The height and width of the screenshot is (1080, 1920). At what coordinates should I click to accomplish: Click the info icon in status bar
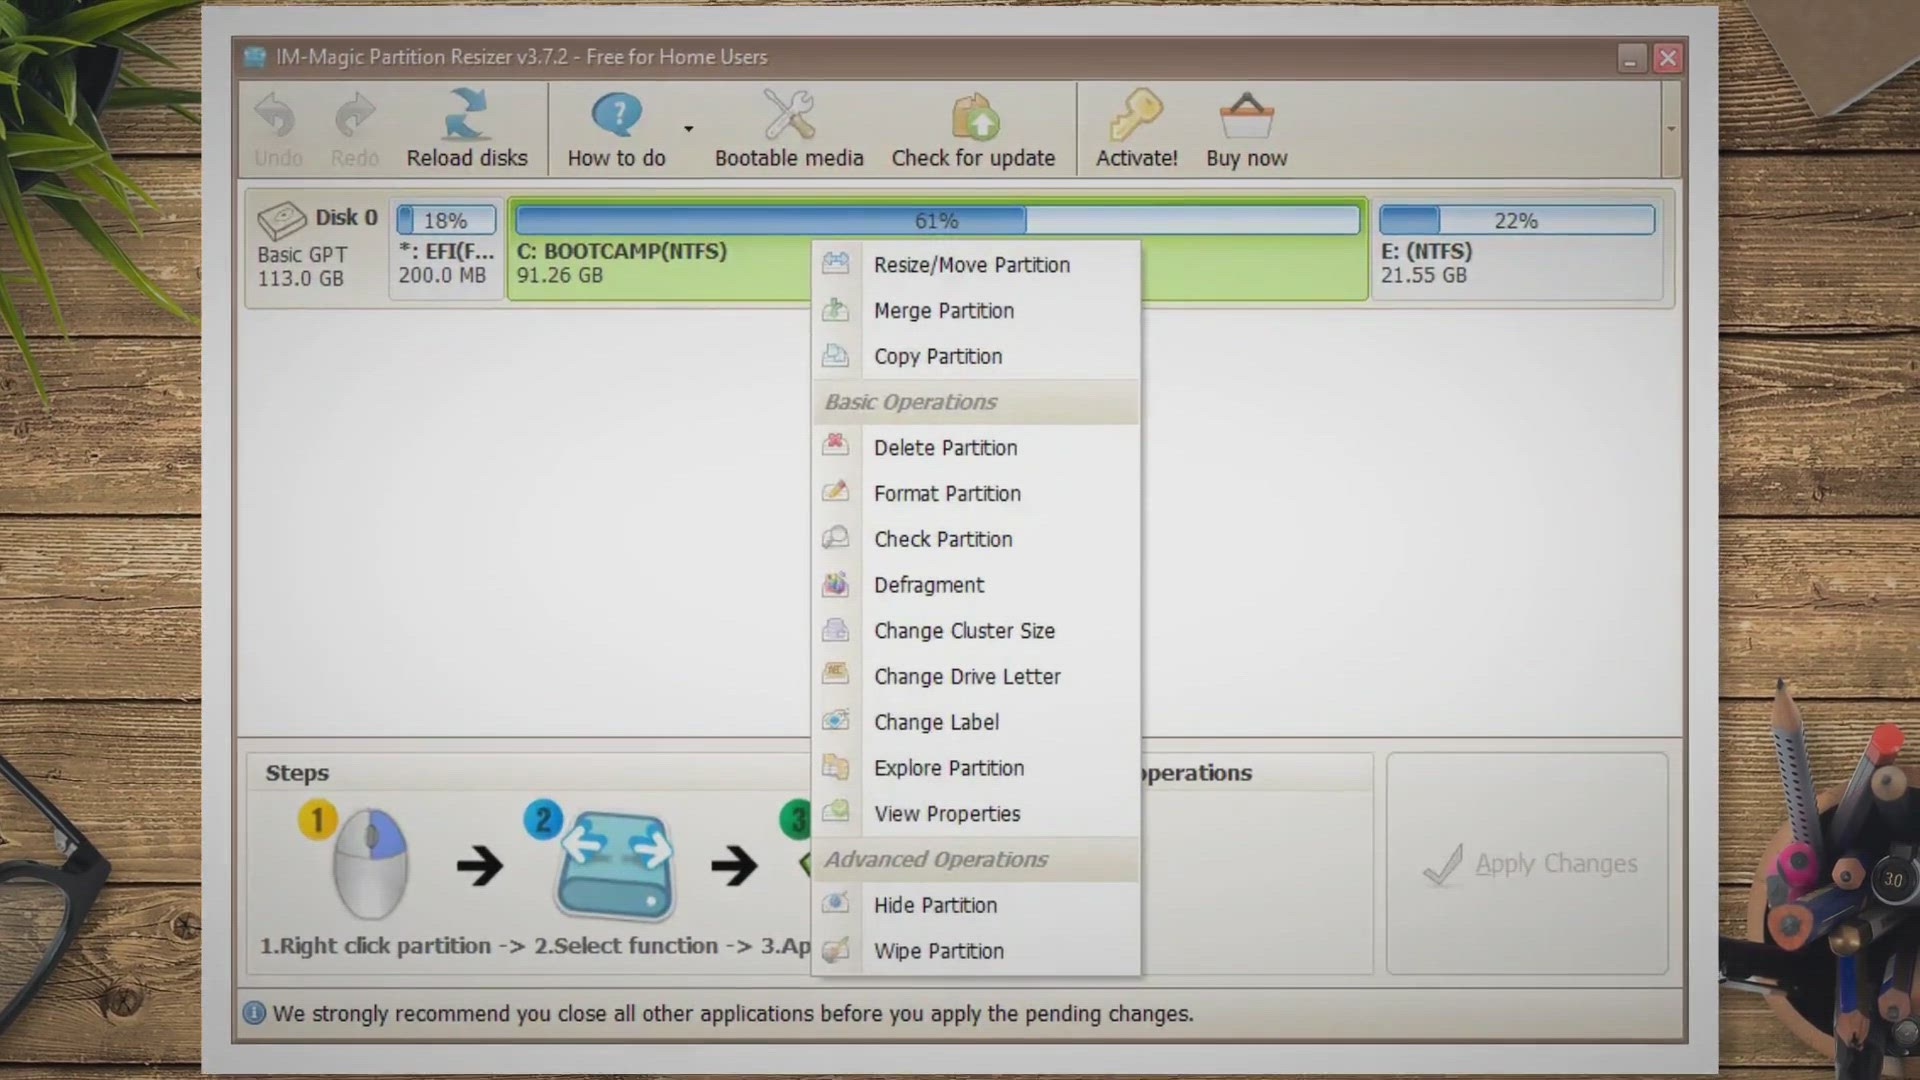[254, 1013]
